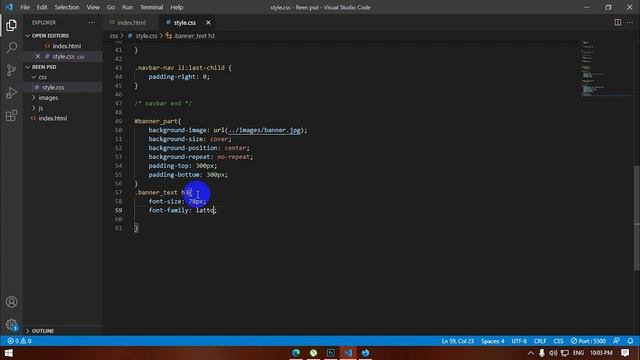Viewport: 640px width, 360px height.
Task: Open index.html in REEN PSD folder
Action: click(53, 118)
